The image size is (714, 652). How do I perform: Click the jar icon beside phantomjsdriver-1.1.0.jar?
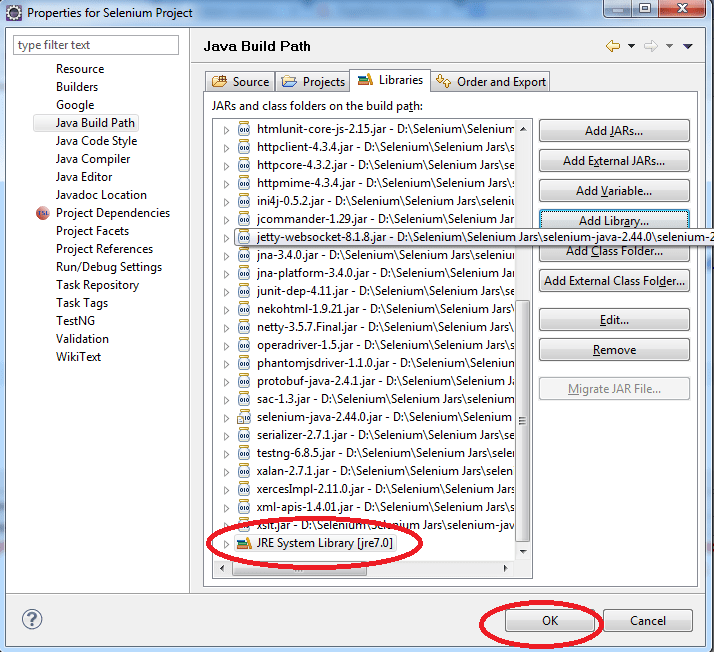(244, 363)
